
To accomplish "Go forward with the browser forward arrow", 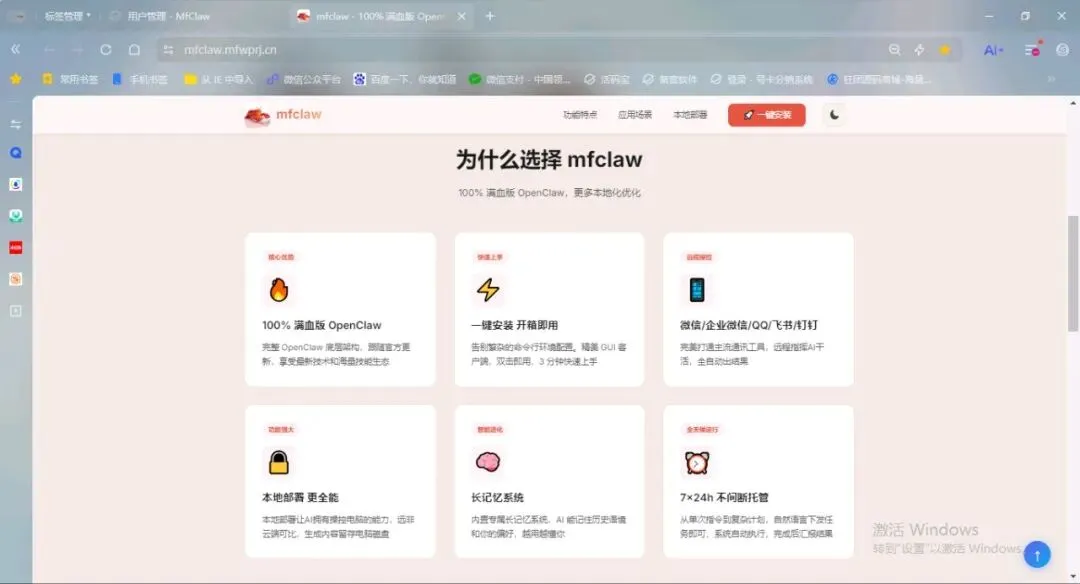I will click(x=77, y=50).
